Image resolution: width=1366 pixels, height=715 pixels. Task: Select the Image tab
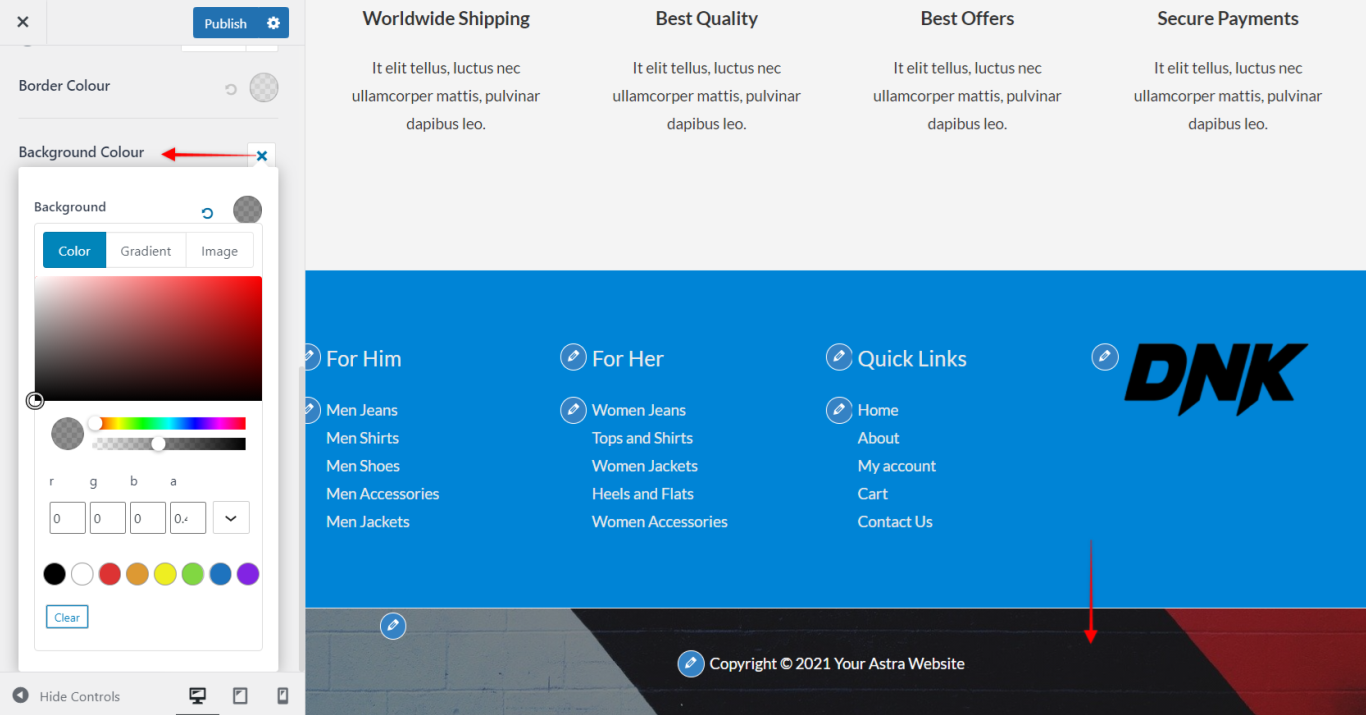219,251
